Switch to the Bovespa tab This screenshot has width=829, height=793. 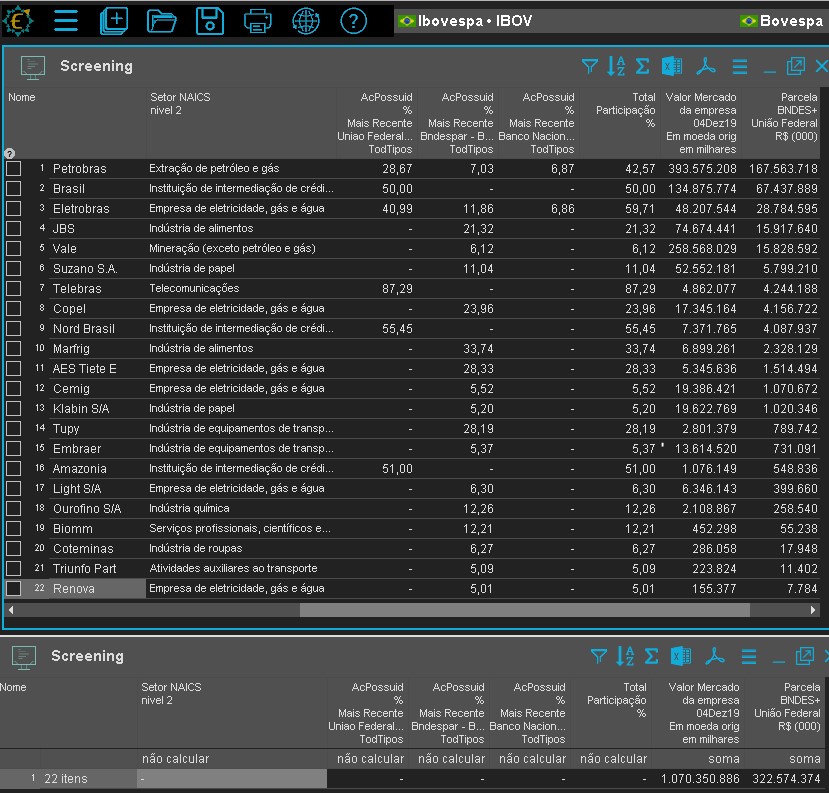point(782,21)
